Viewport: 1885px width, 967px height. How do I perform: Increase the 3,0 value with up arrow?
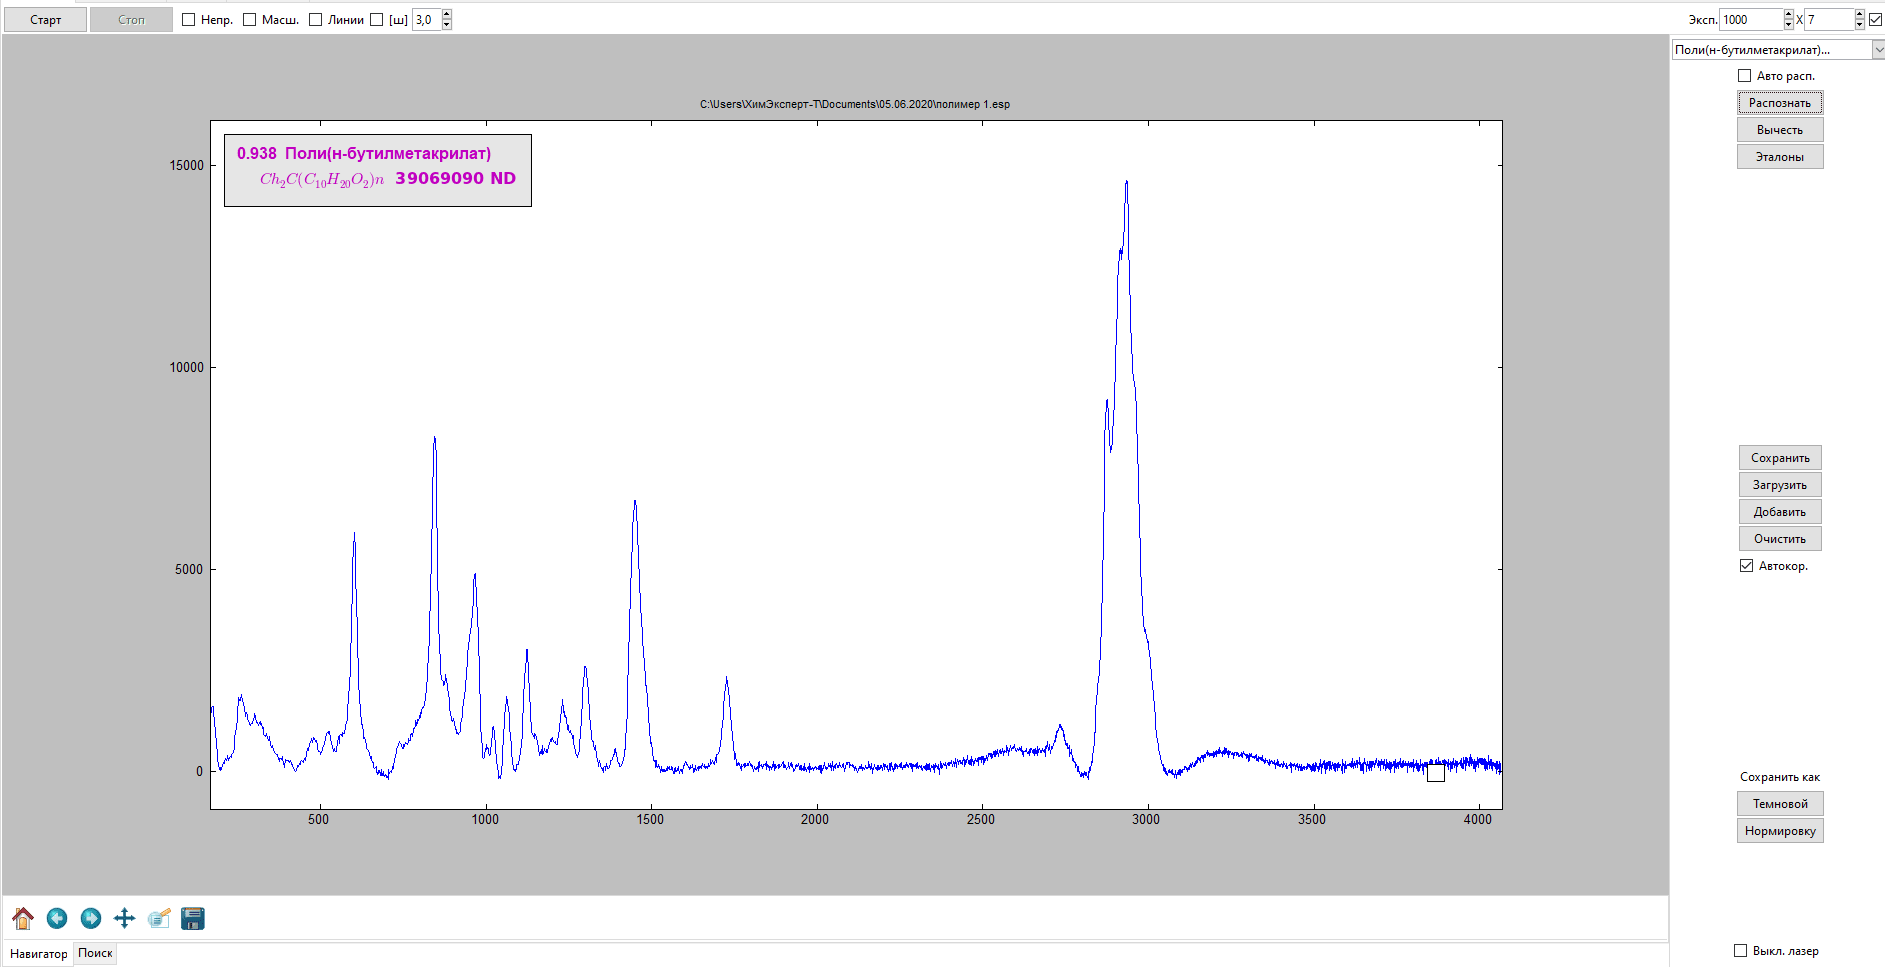pyautogui.click(x=446, y=15)
